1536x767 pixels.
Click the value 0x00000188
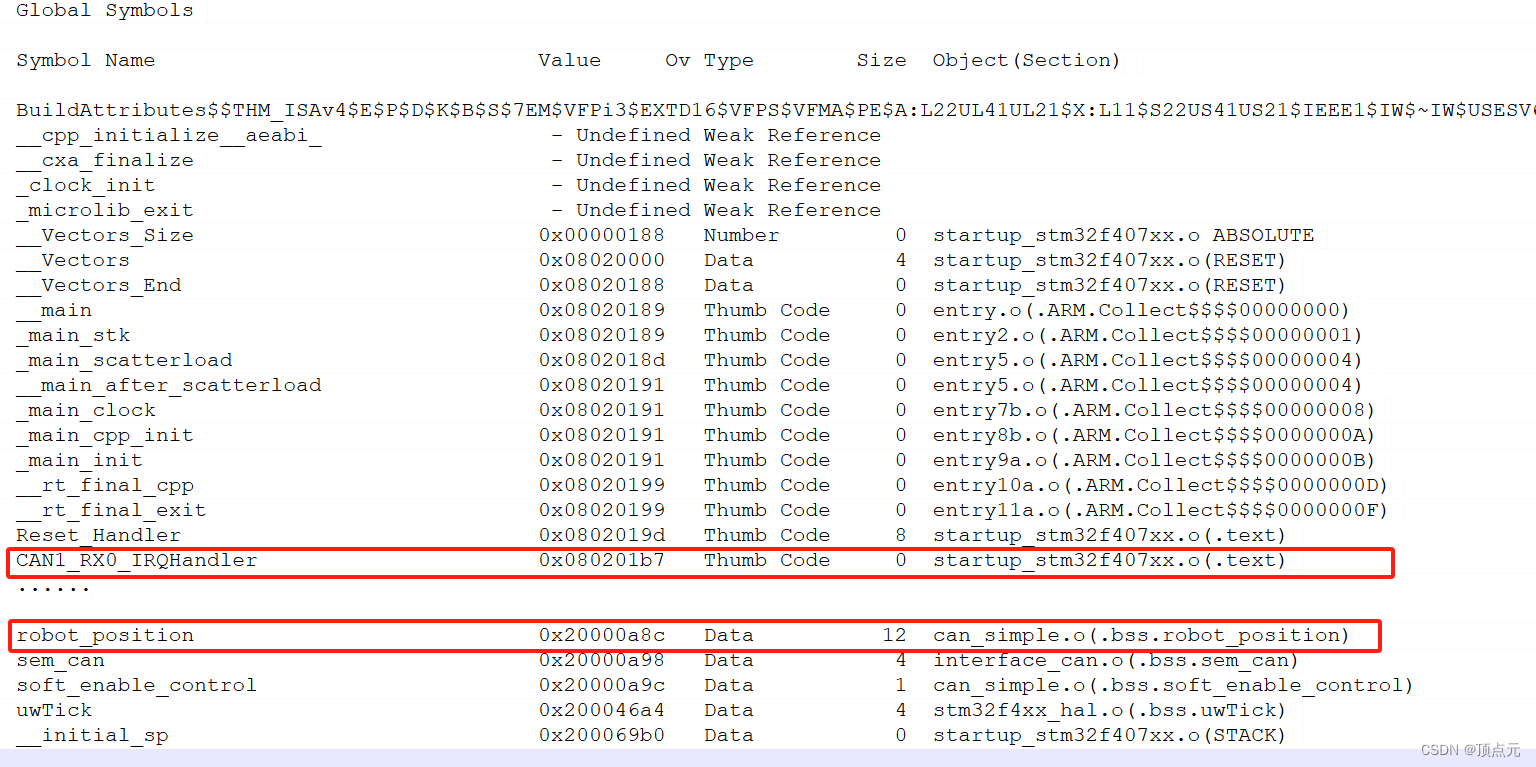click(602, 235)
